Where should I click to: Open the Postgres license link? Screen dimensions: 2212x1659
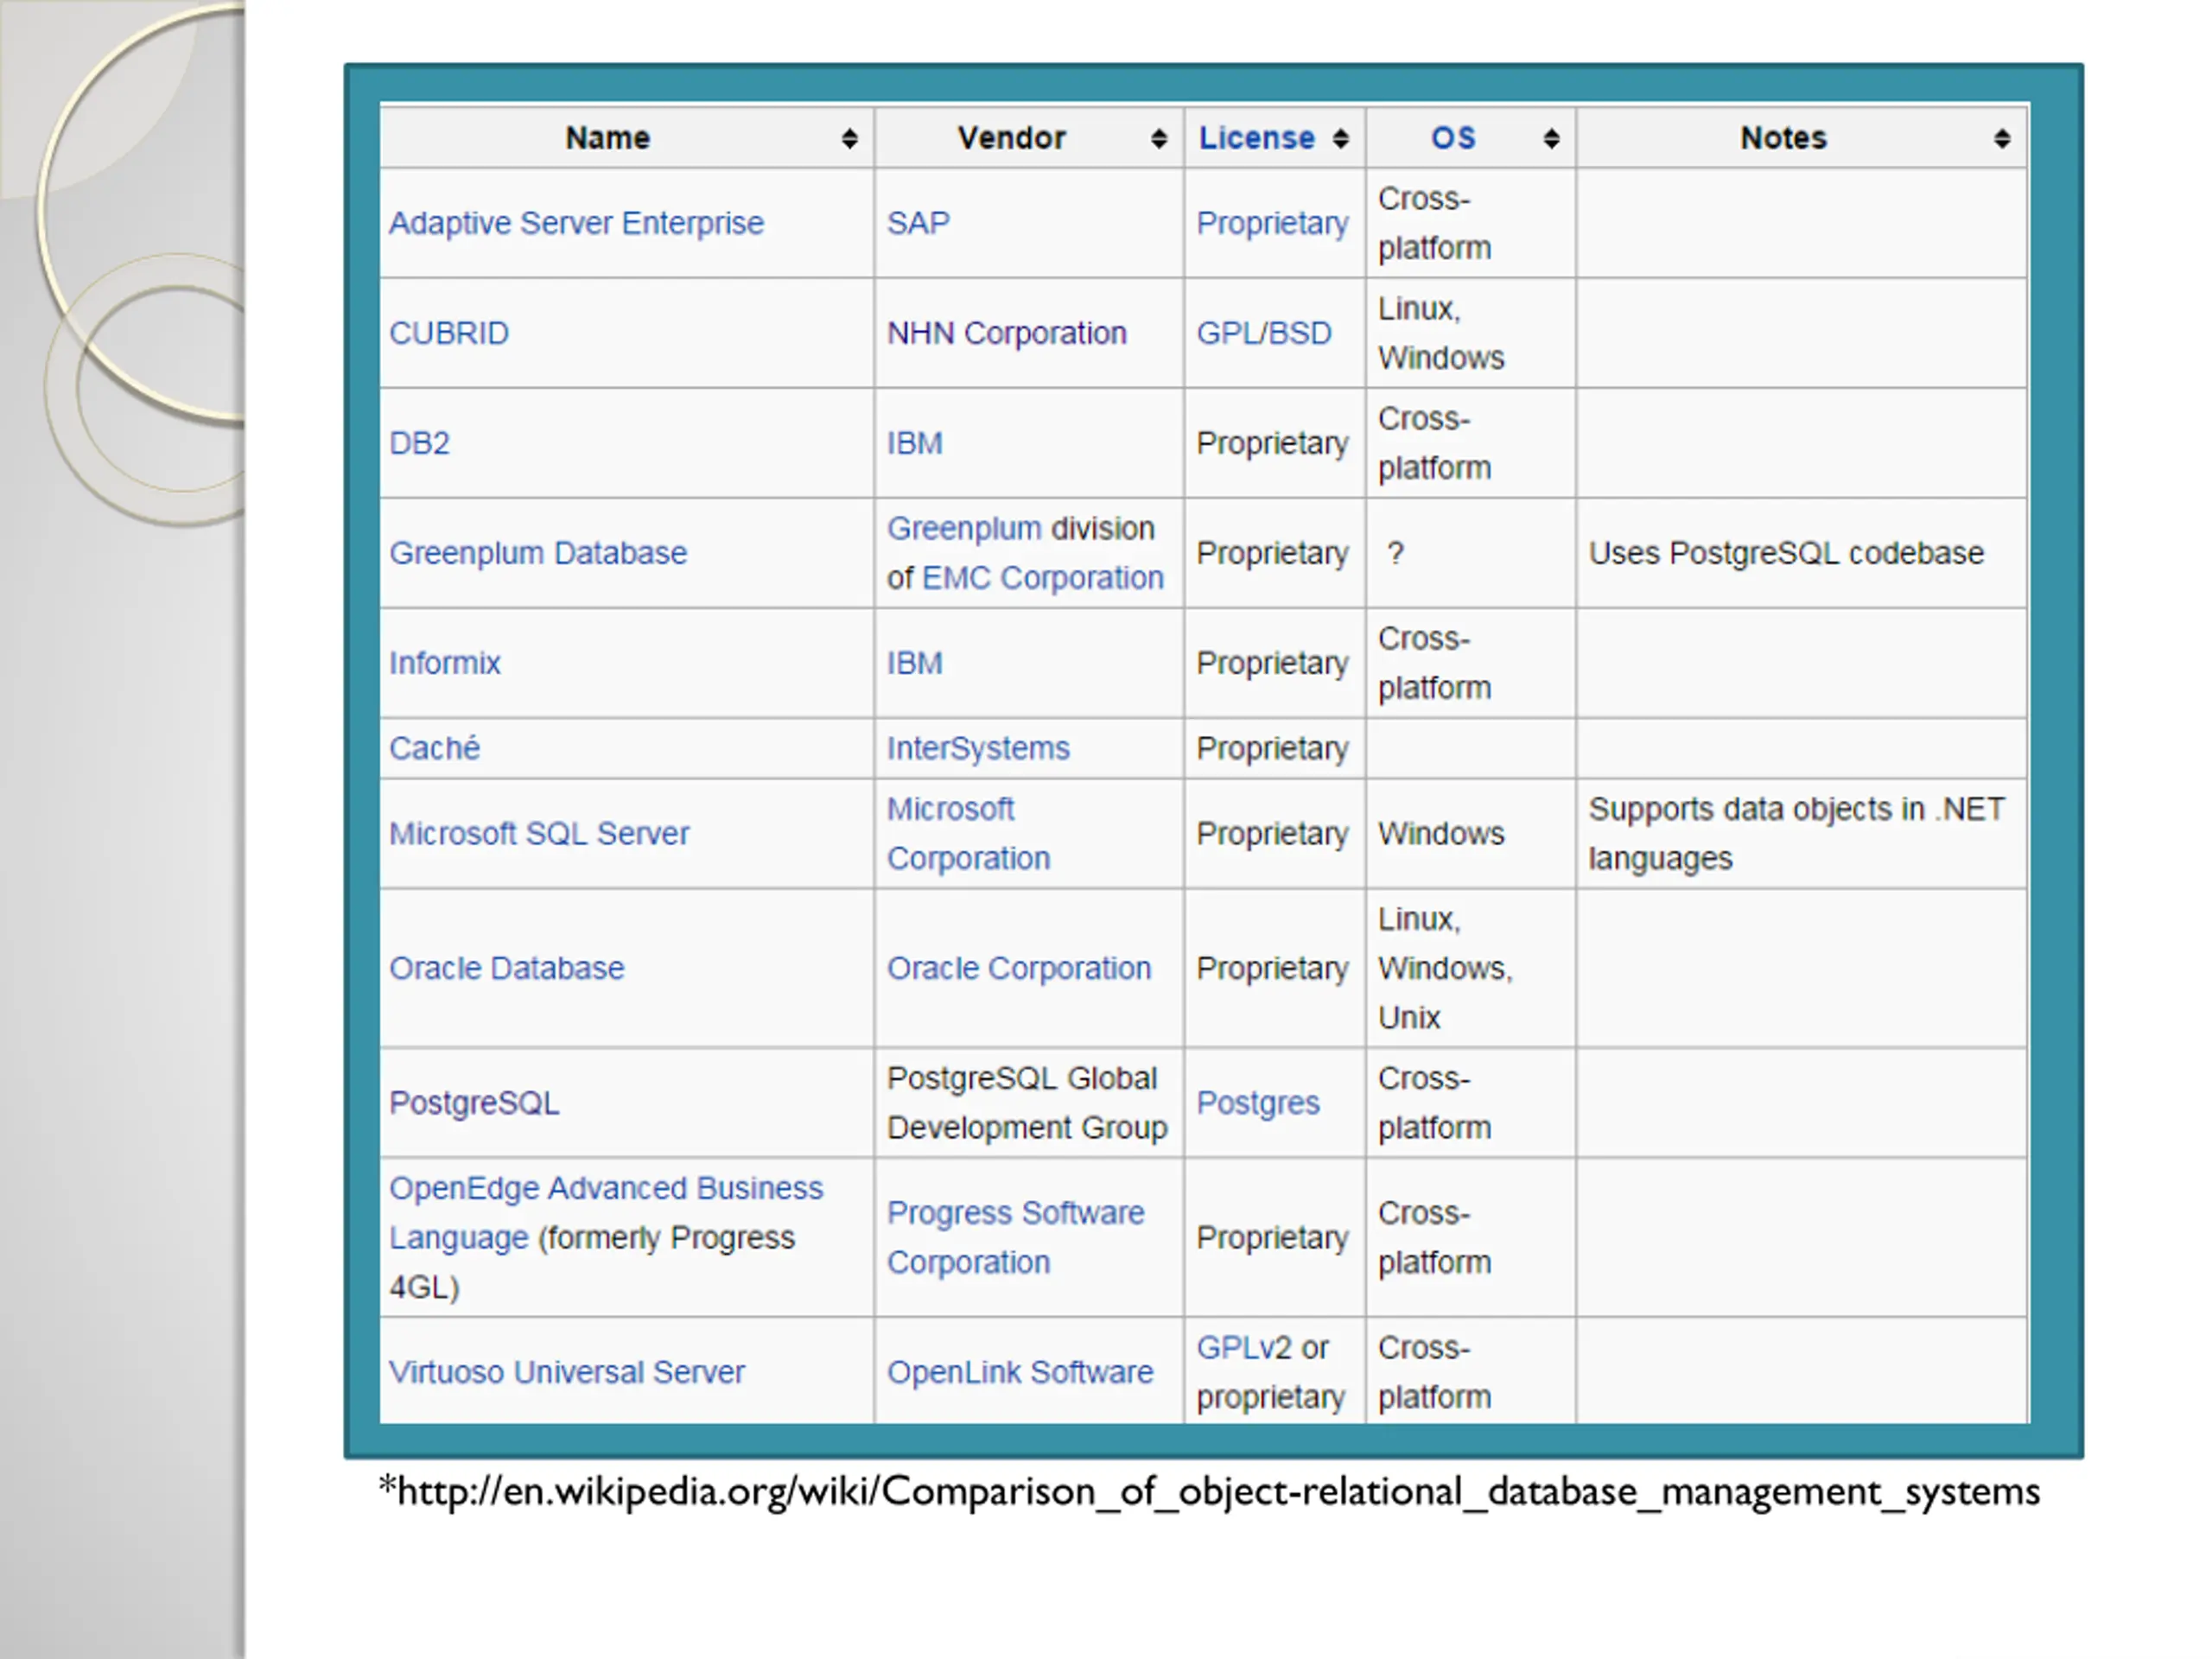[1258, 1103]
